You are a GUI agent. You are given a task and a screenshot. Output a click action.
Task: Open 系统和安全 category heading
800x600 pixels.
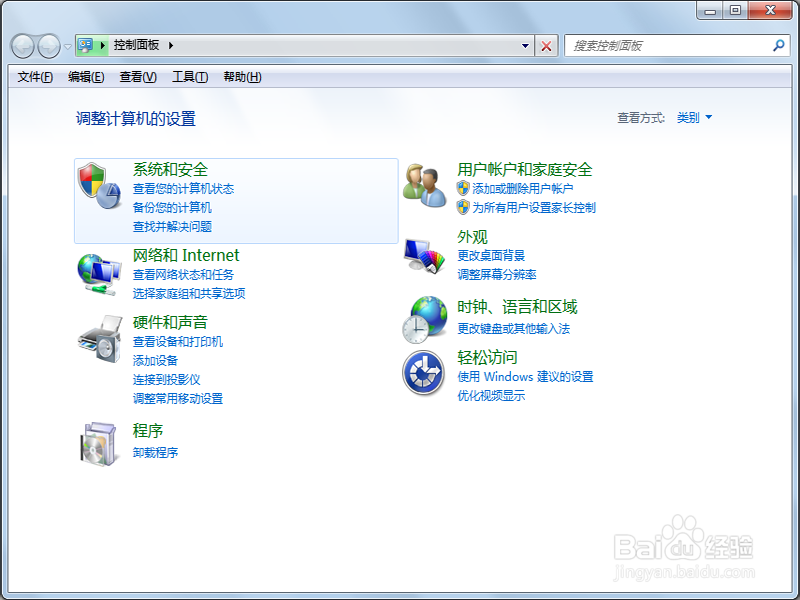tap(170, 169)
